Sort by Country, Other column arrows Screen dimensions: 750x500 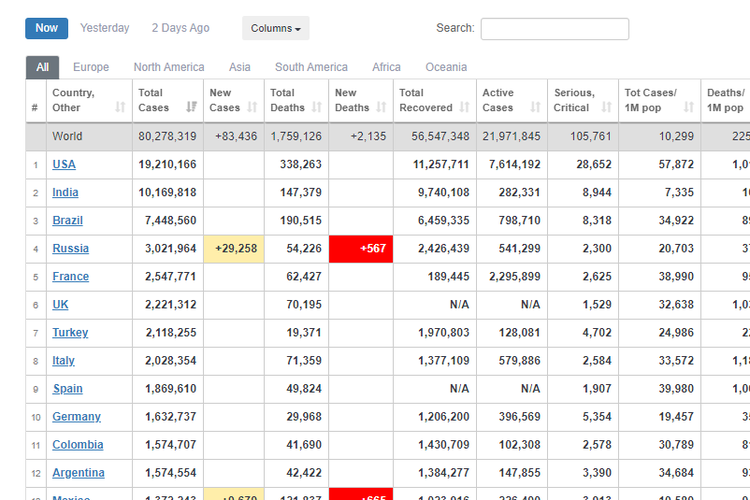point(120,107)
